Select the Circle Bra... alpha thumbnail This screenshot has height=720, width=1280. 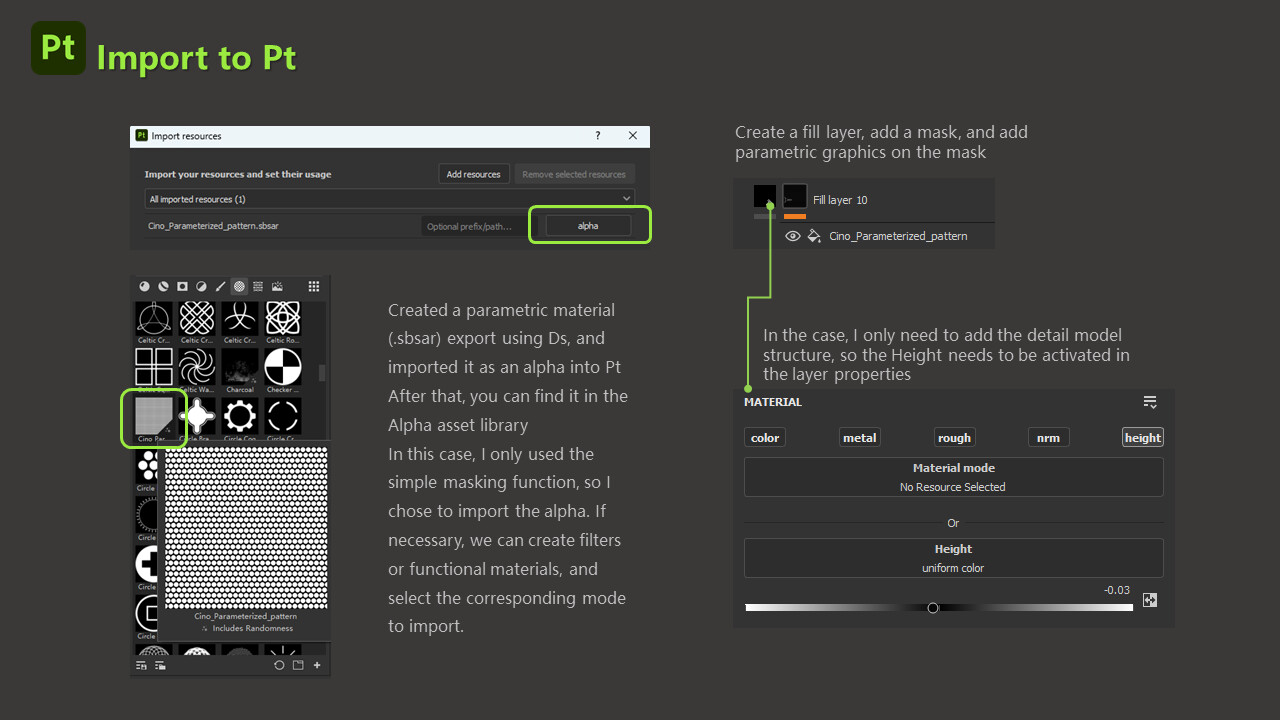[x=197, y=416]
